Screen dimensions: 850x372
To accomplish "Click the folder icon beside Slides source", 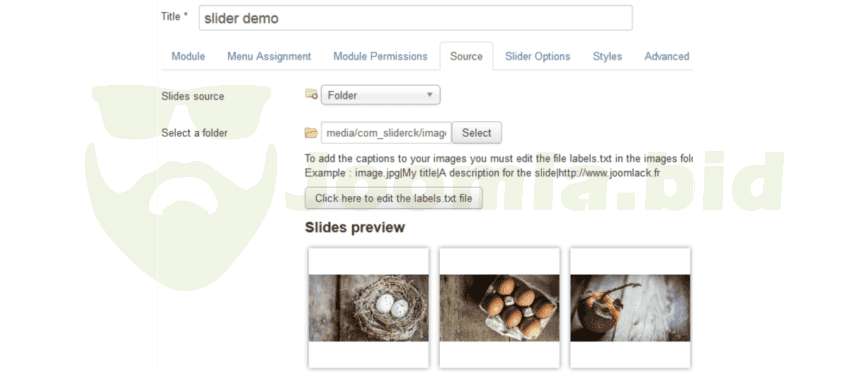I will (311, 95).
